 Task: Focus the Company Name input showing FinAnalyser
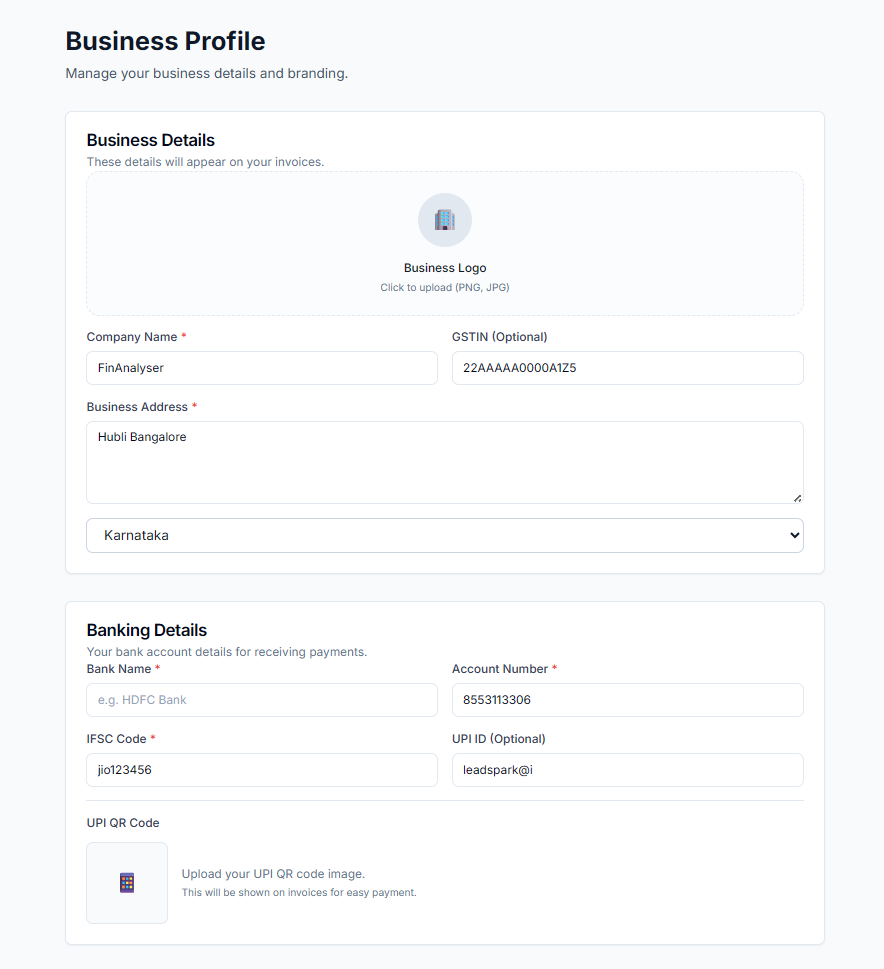coord(261,368)
